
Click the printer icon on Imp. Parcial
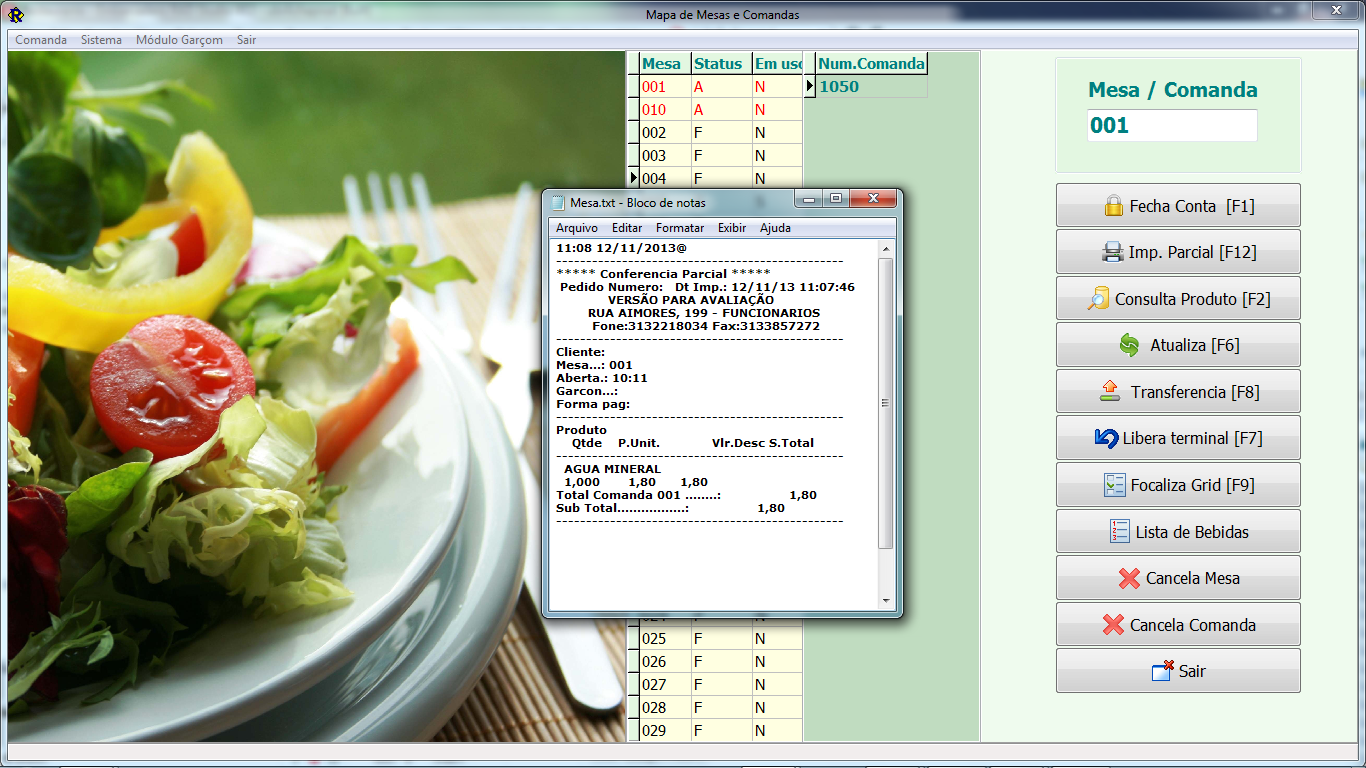1113,252
